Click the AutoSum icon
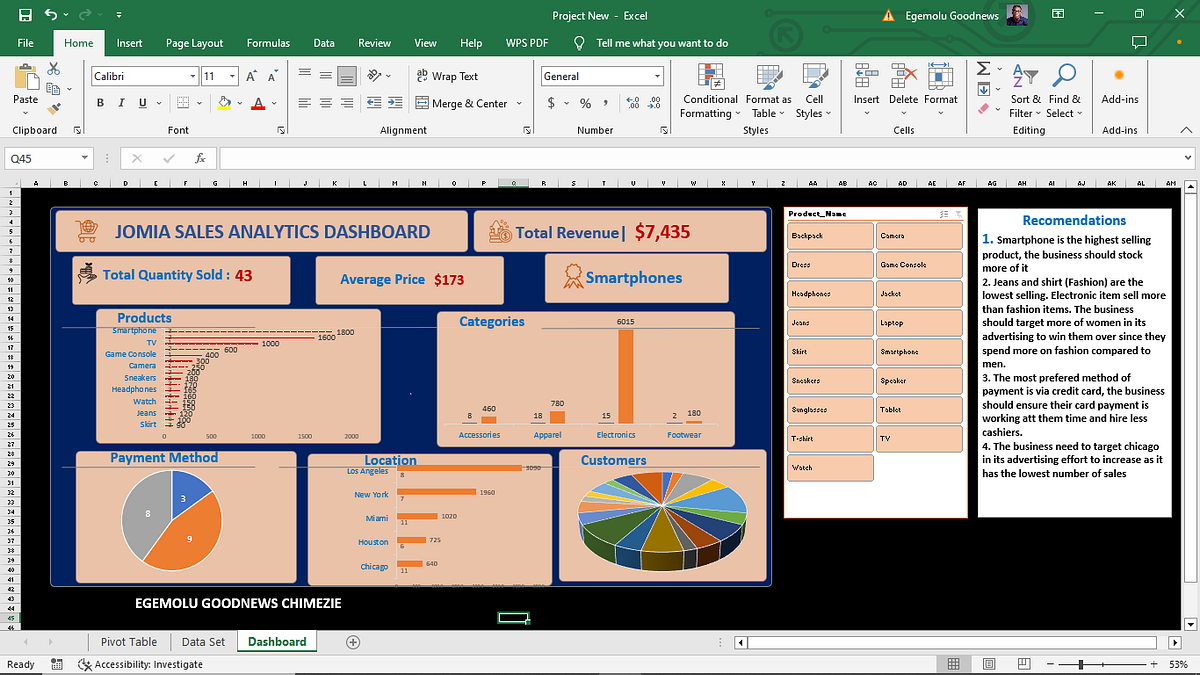1200x675 pixels. [983, 67]
